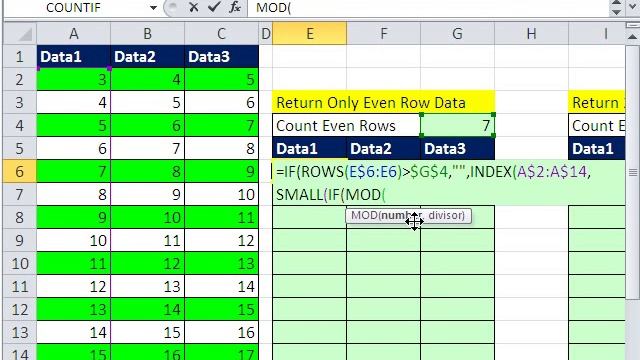640x360 pixels.
Task: Click the Data3 header cell in C1
Action: tap(221, 56)
